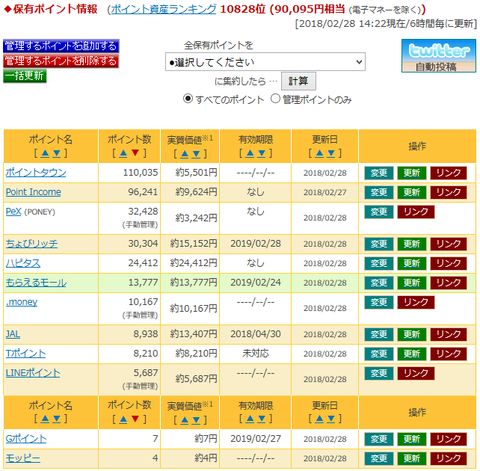480x471 pixels.
Task: Open モッピー link
Action: coord(23,458)
